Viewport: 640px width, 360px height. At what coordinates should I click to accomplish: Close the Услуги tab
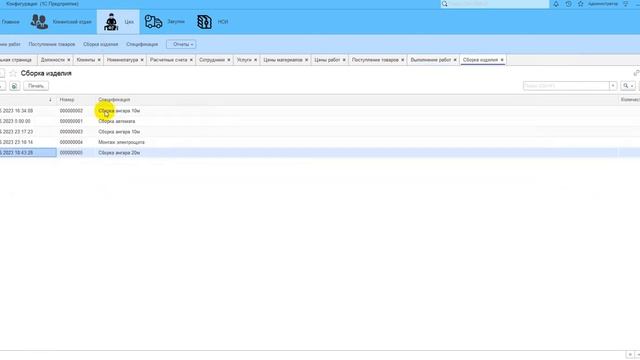point(256,60)
